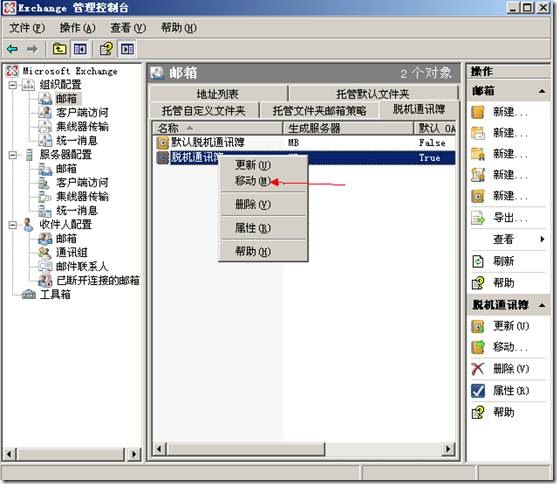
Task: Select Microsoft Exchange root node
Action: [x=70, y=71]
